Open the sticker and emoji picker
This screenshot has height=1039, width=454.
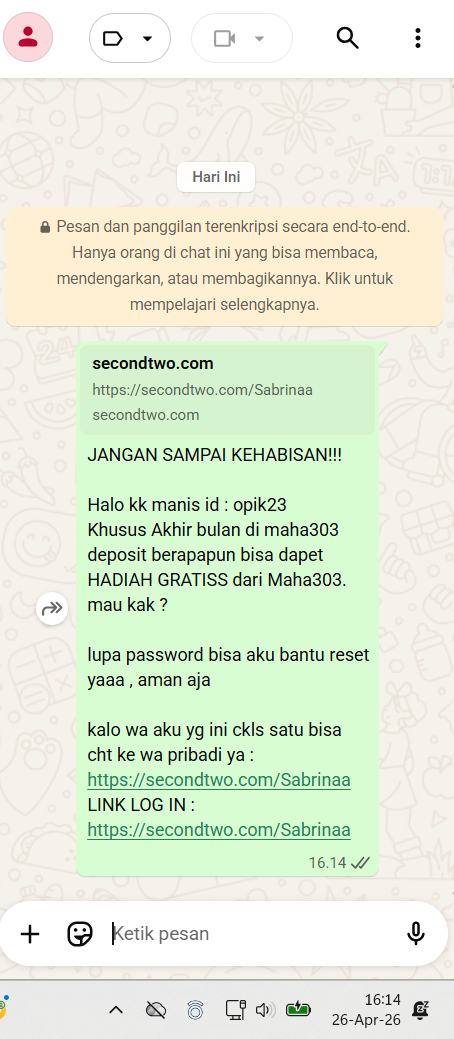pos(80,934)
